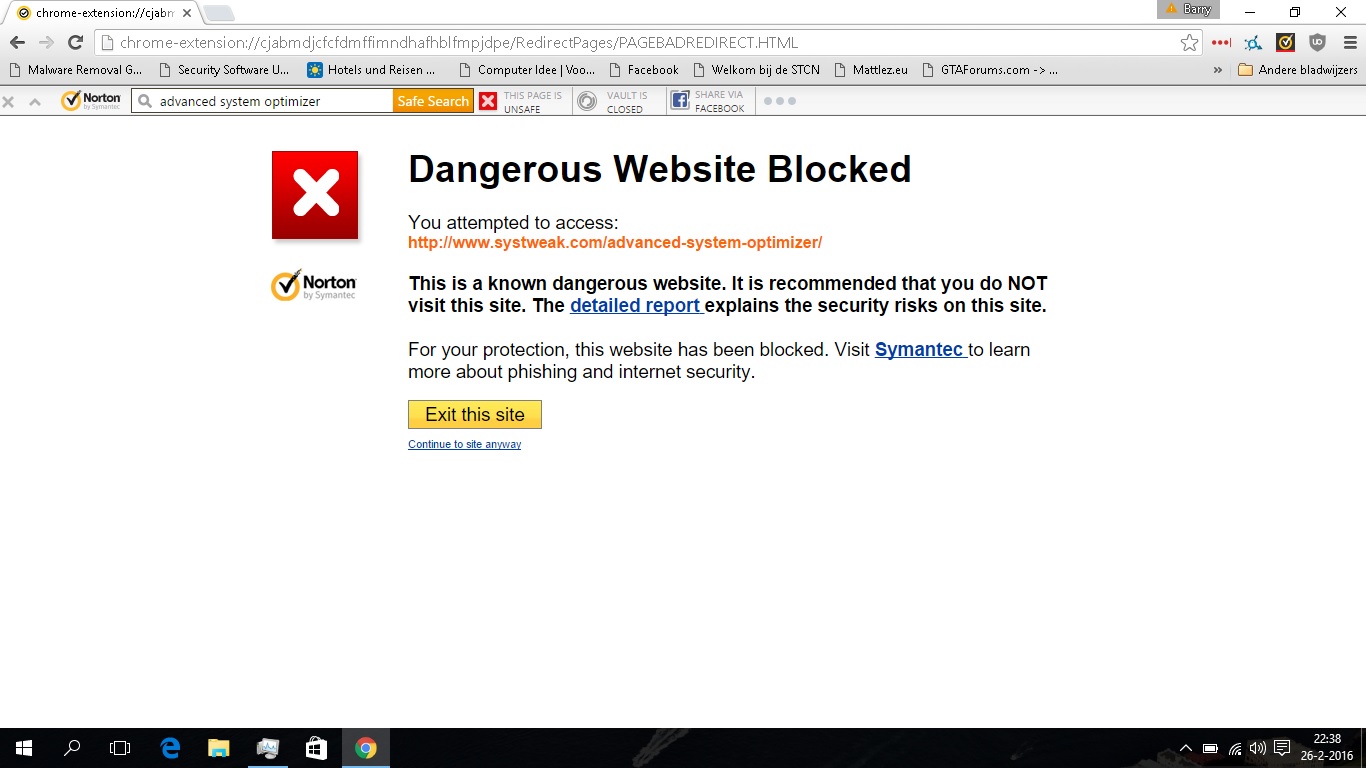This screenshot has width=1366, height=768.
Task: Click the Norton logo in the toolbar
Action: tap(91, 101)
